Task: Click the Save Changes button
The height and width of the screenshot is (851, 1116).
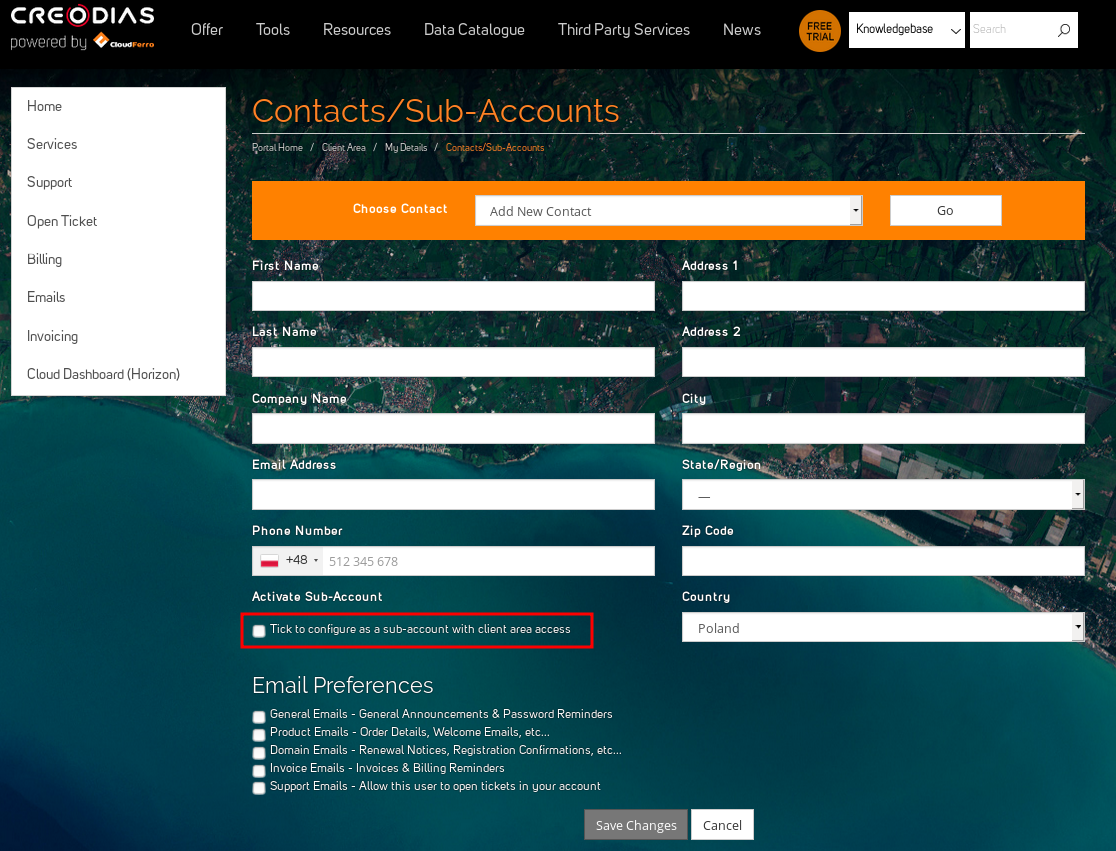Action: pos(636,825)
